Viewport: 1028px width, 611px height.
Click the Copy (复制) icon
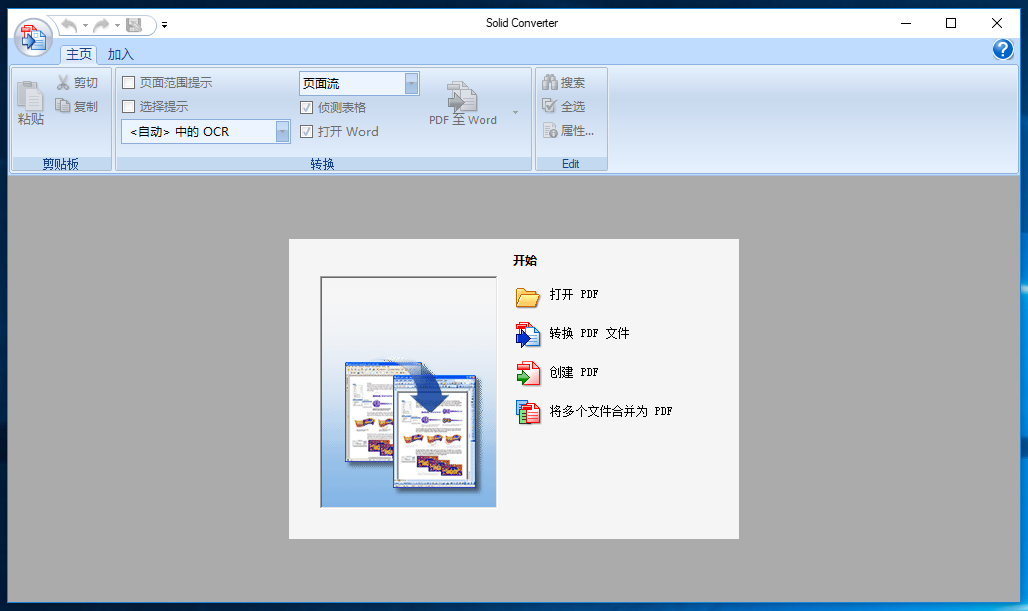click(63, 106)
